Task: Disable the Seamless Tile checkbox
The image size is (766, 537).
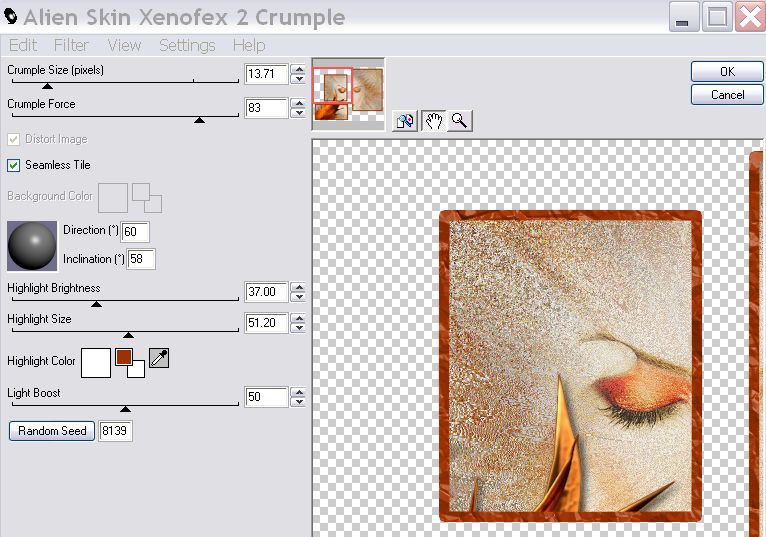Action: coord(14,165)
